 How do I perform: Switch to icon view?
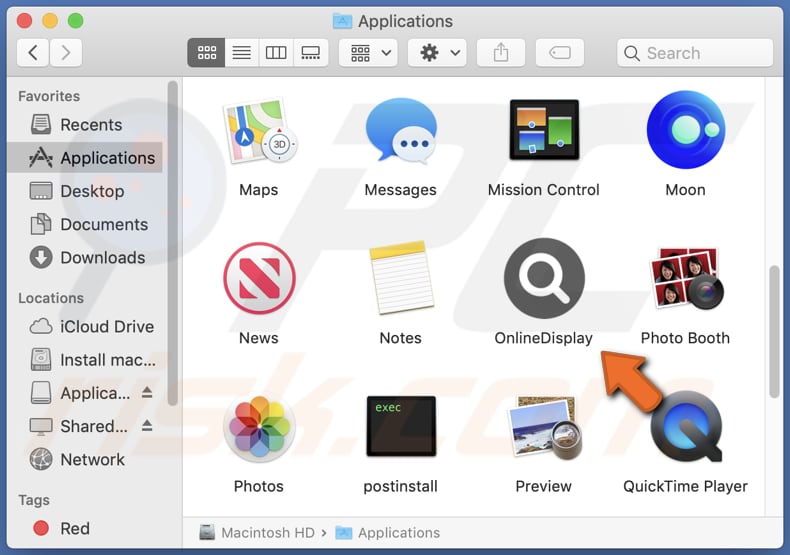click(207, 53)
